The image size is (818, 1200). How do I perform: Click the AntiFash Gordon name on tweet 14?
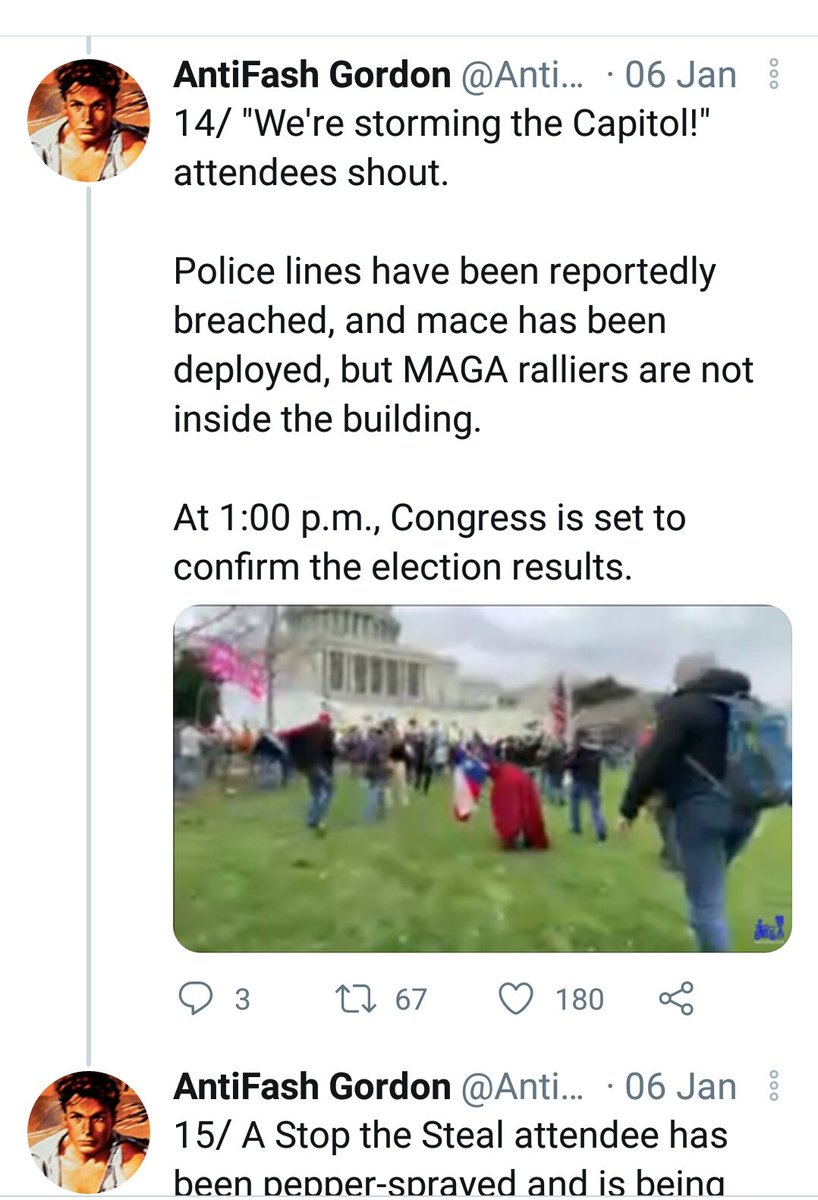point(311,75)
